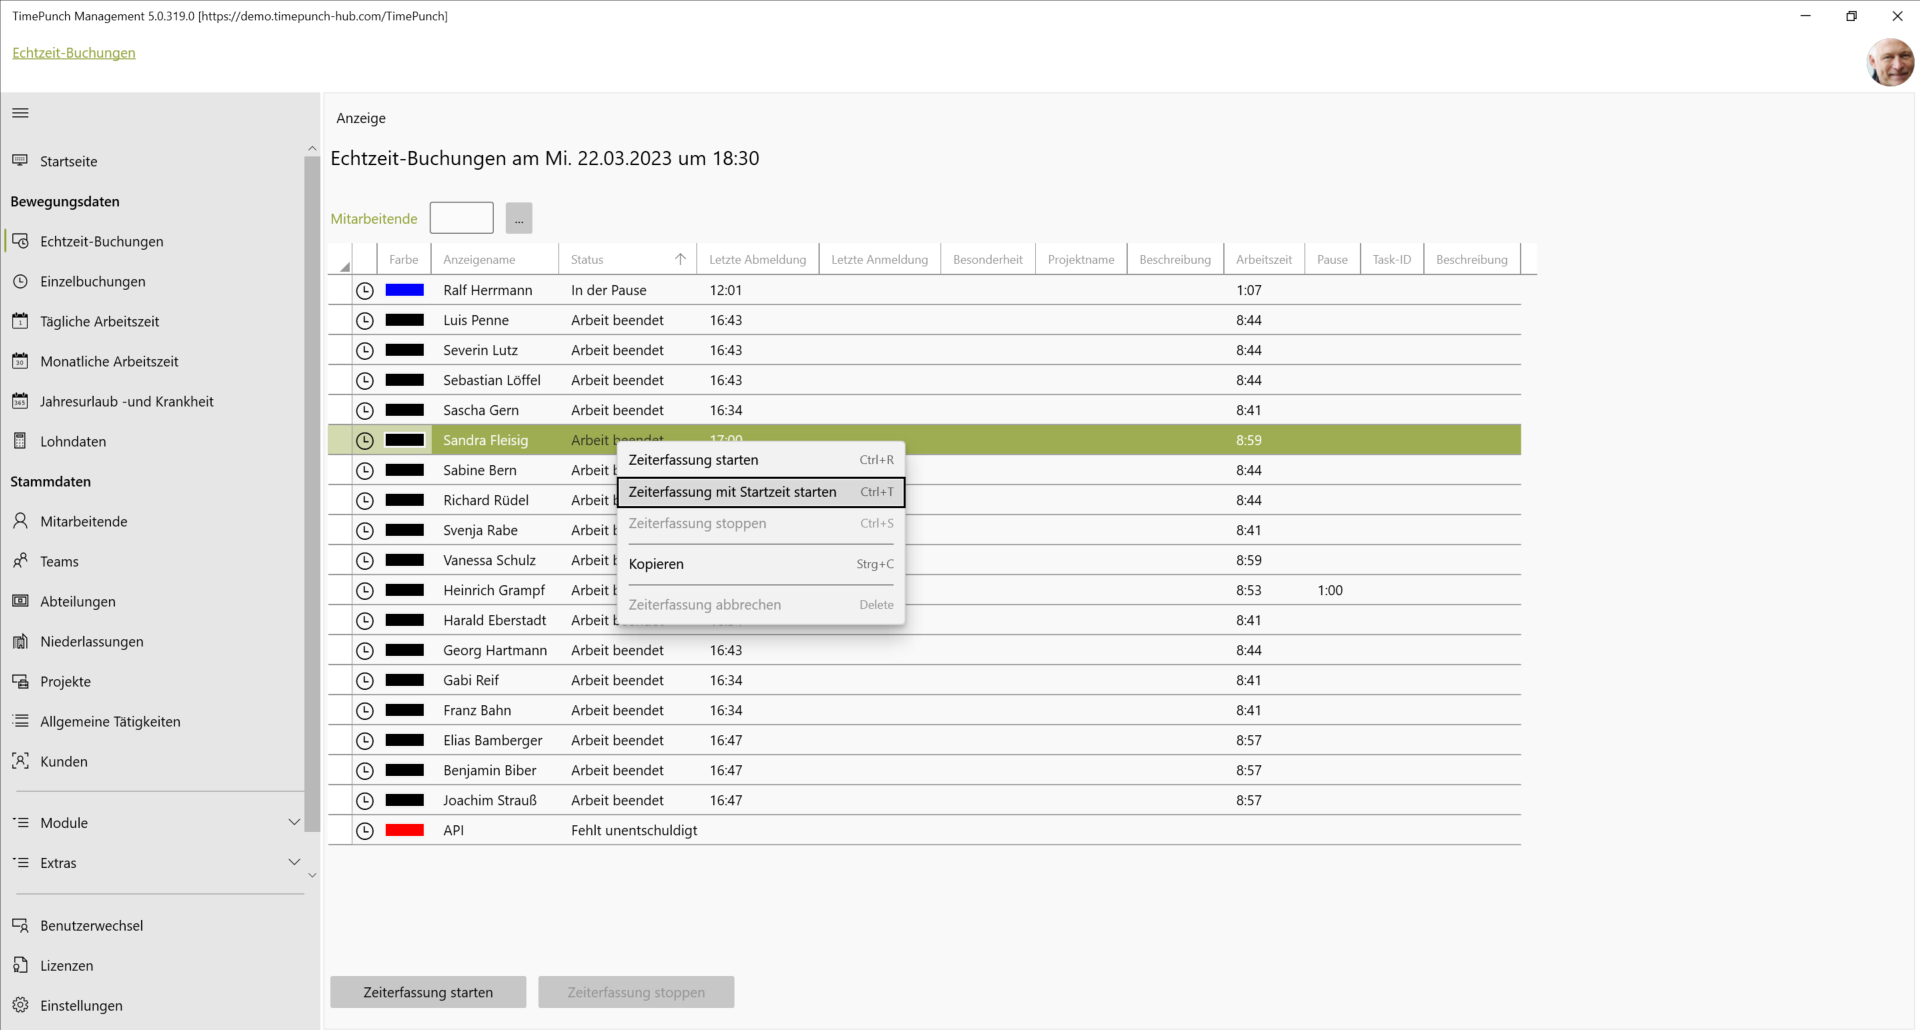This screenshot has width=1920, height=1030.
Task: Click the ellipsis button next to Mitarbeitende
Action: tap(519, 218)
